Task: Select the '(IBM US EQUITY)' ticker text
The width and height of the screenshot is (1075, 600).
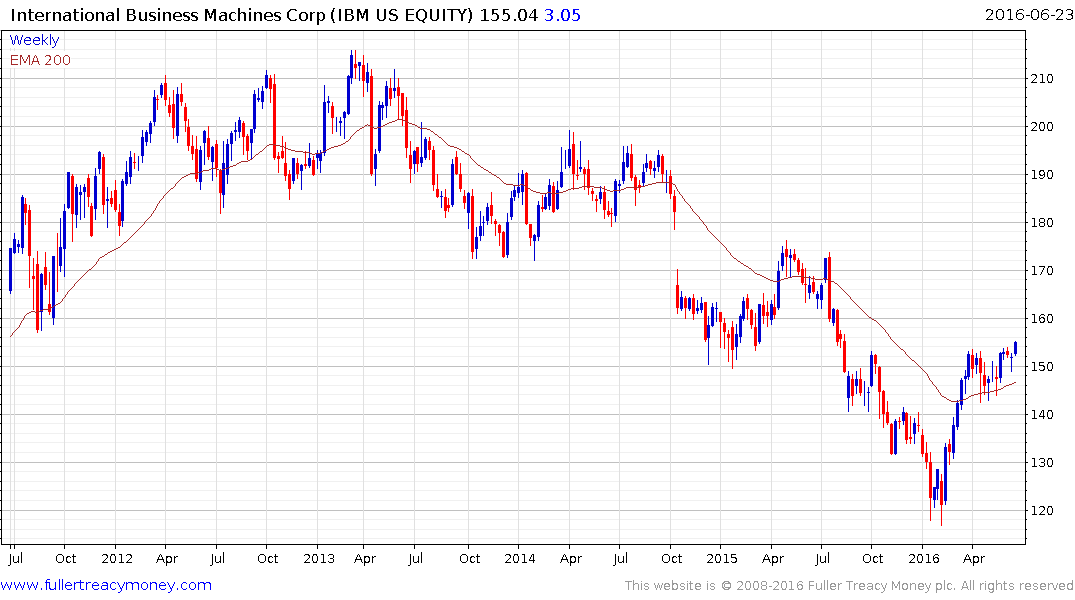Action: click(402, 15)
